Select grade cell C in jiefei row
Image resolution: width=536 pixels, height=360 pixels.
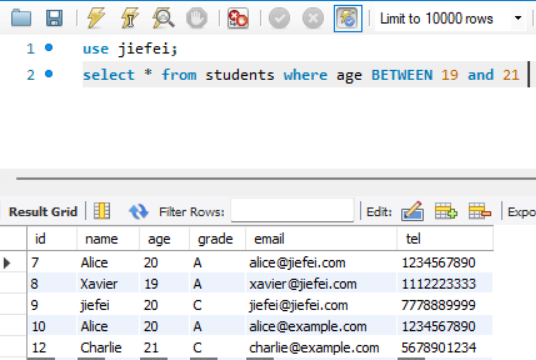[217, 305]
